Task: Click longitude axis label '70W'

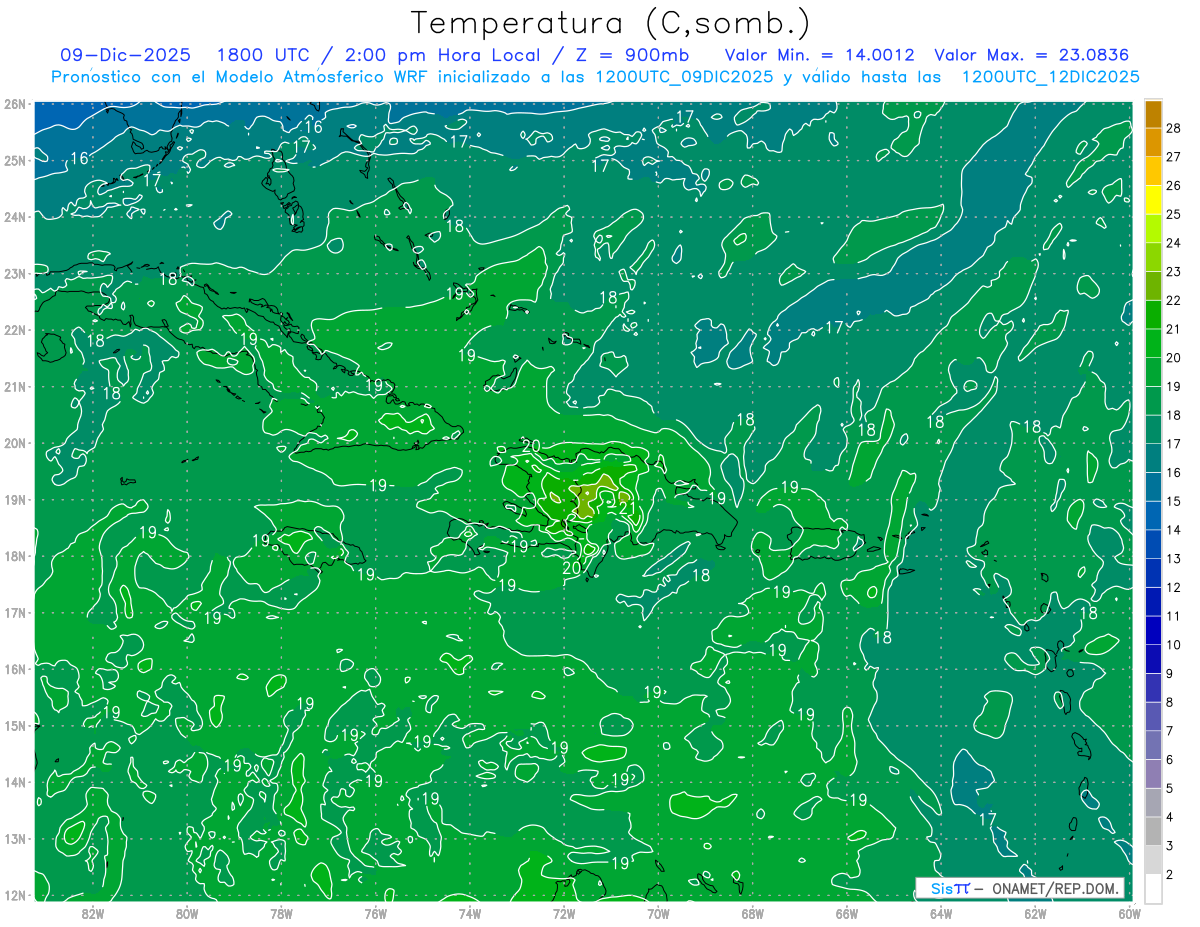Action: point(658,913)
